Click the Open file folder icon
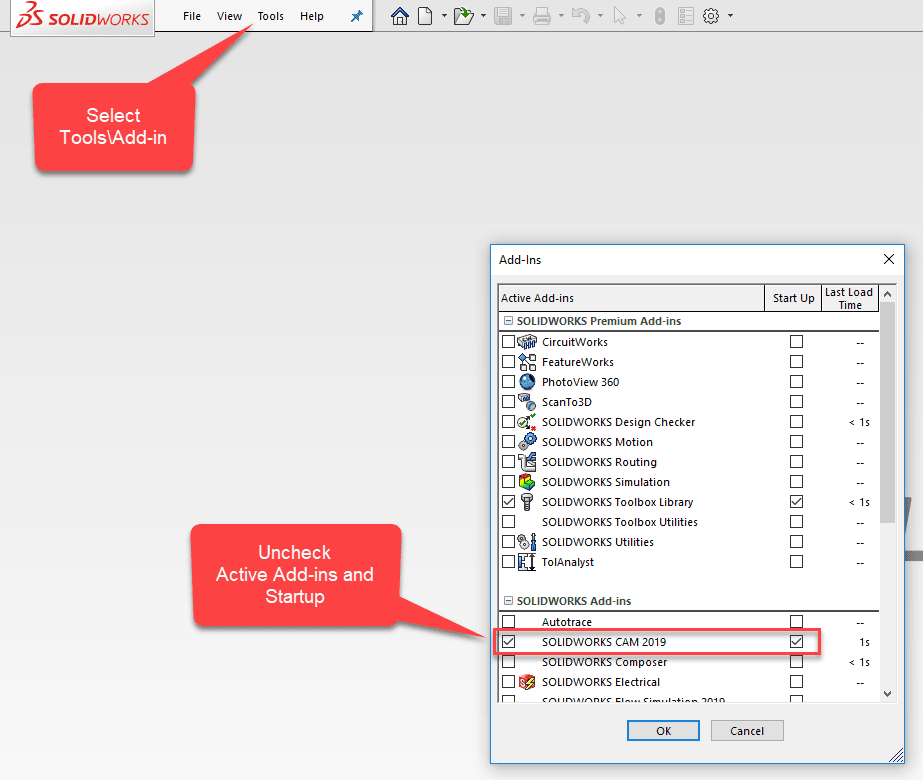The image size is (923, 780). (464, 16)
